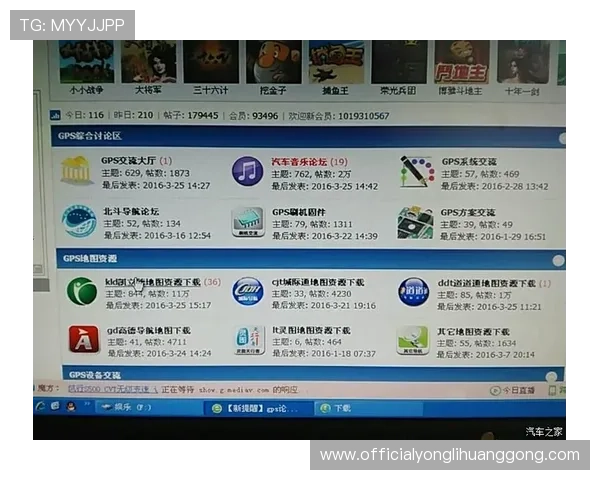Open gd高德导航地图下载 forum link
This screenshot has height=480, width=600.
(x=149, y=330)
